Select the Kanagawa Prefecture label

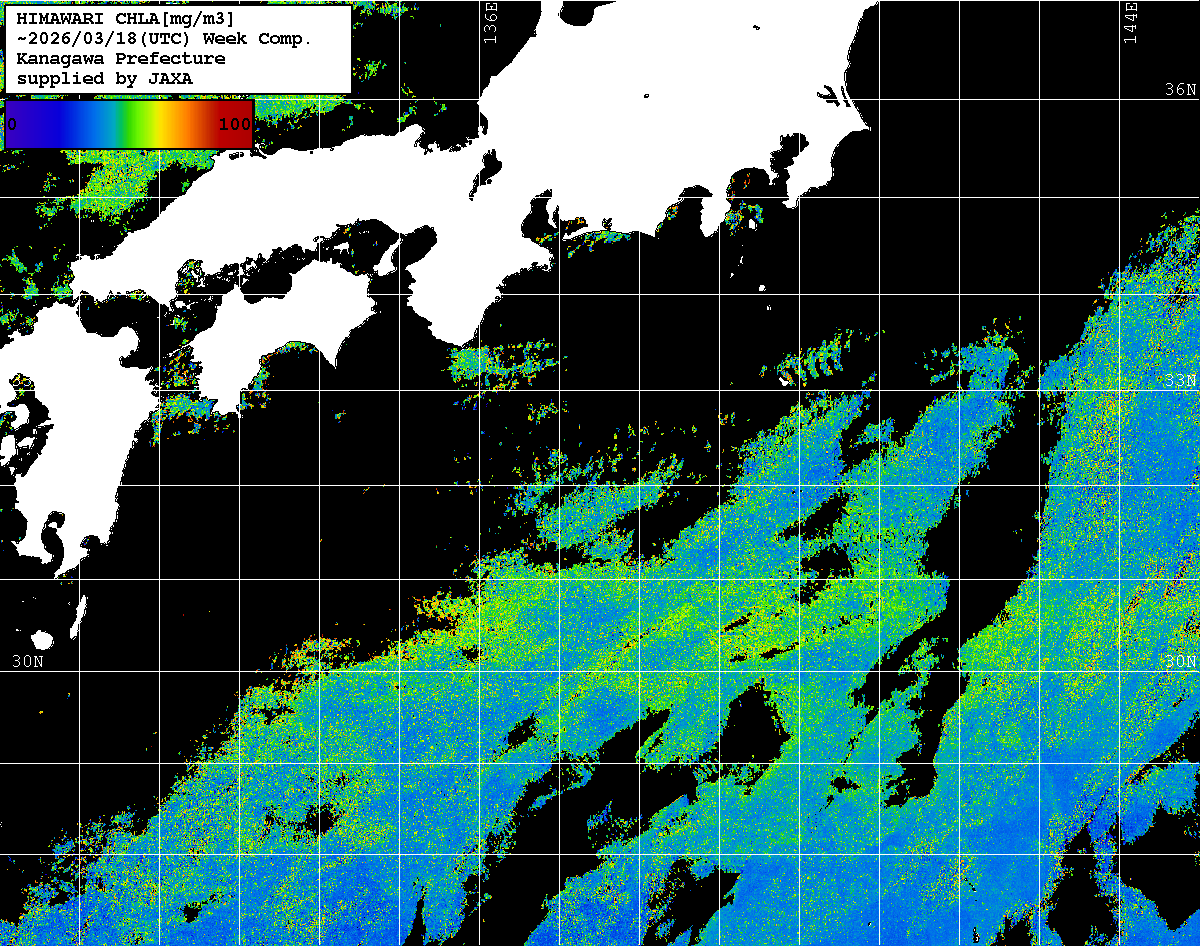click(x=120, y=59)
